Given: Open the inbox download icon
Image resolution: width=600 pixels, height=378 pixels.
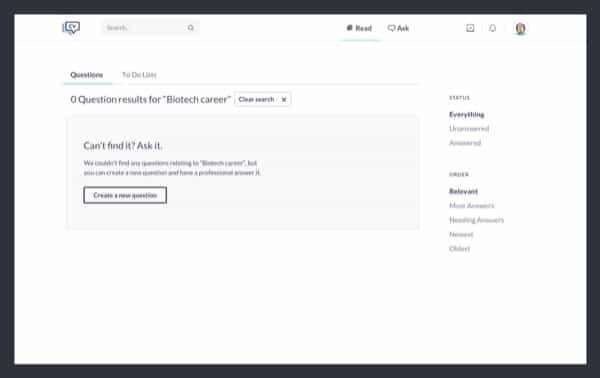Looking at the screenshot, I should click(x=470, y=28).
